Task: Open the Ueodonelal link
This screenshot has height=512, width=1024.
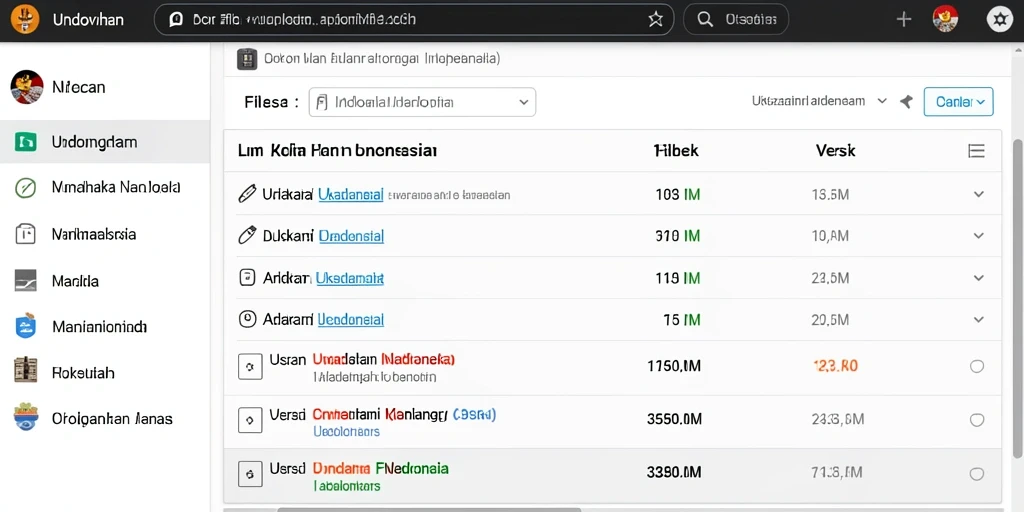Action: click(351, 319)
